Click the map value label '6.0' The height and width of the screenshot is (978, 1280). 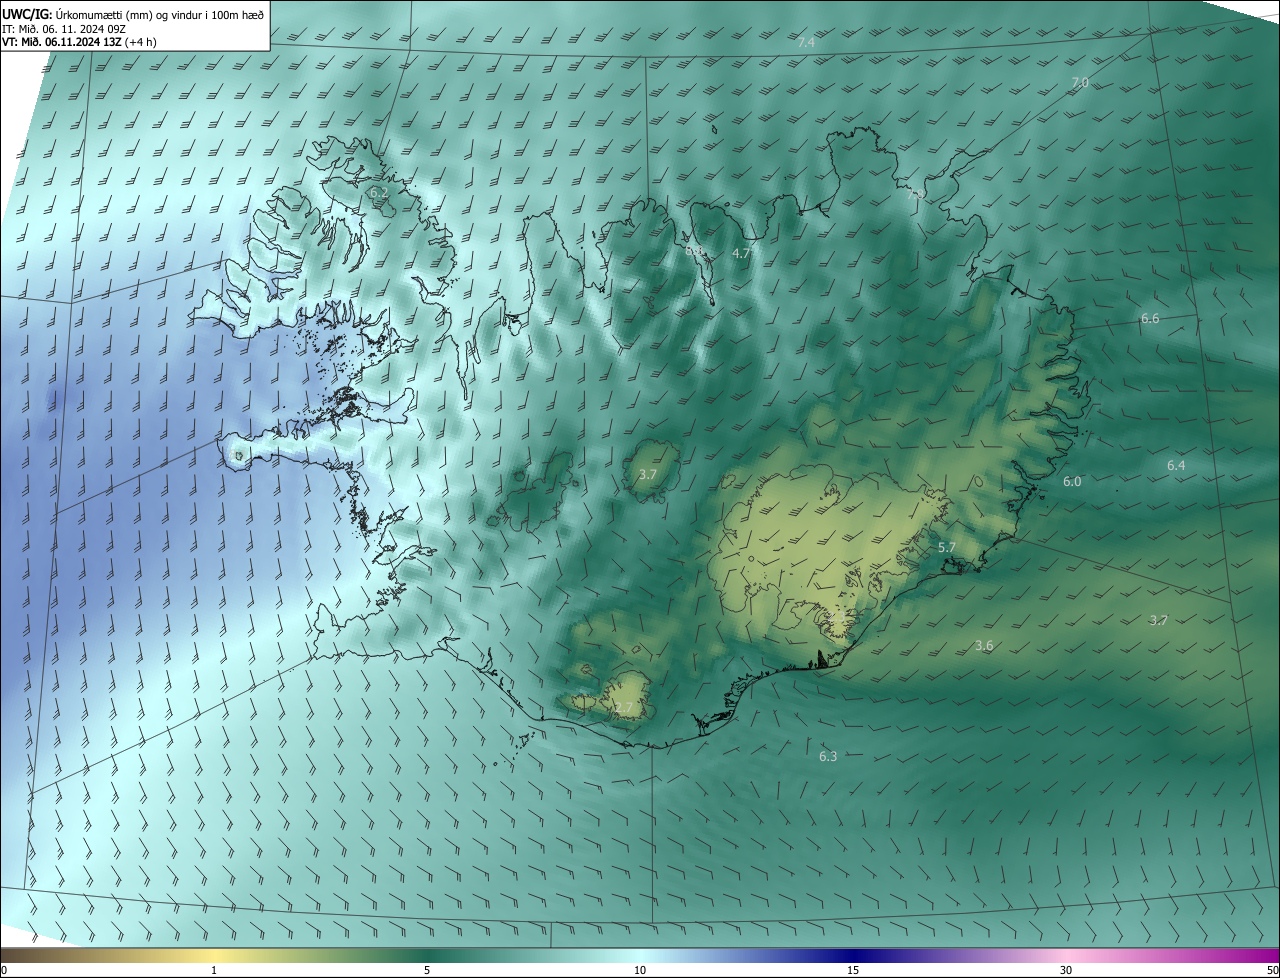[x=1072, y=482]
